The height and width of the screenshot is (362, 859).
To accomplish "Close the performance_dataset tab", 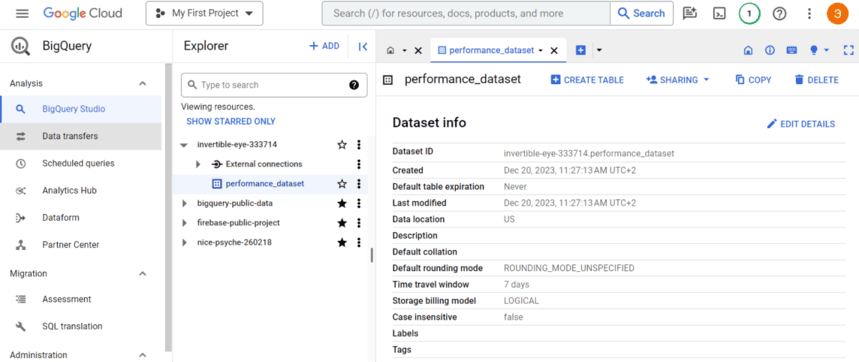I will coord(554,50).
